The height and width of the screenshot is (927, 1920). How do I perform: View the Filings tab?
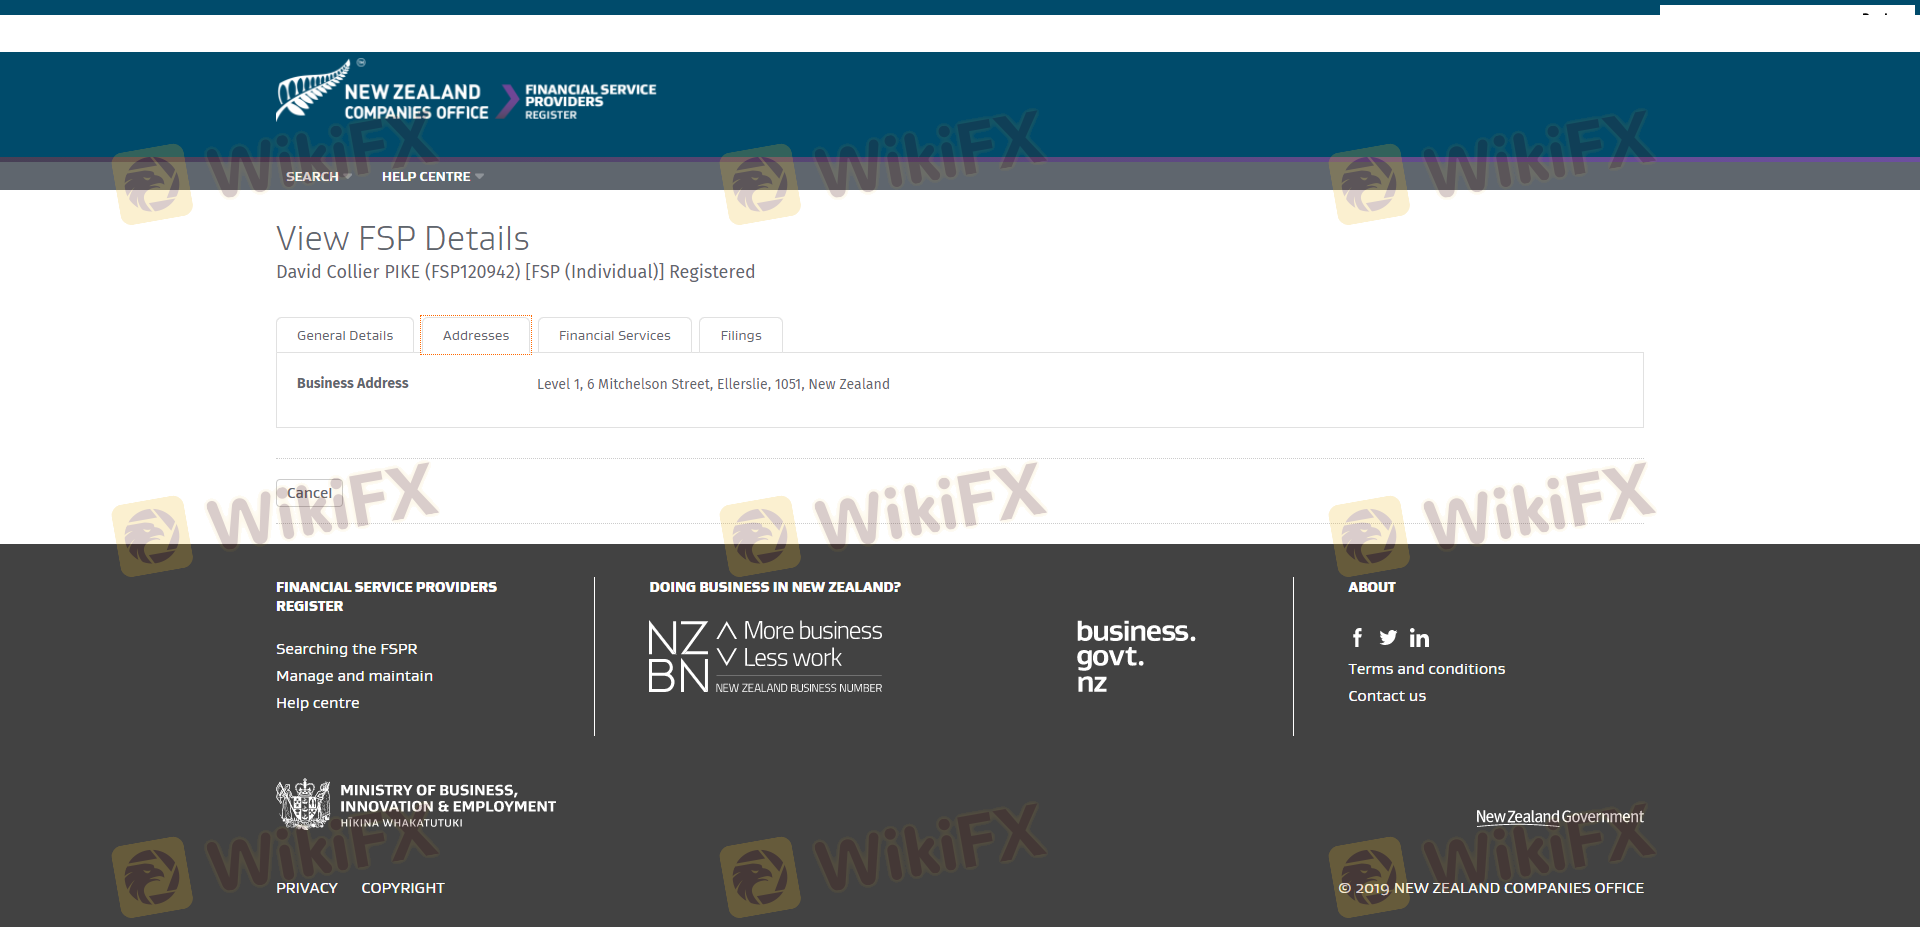pos(741,336)
